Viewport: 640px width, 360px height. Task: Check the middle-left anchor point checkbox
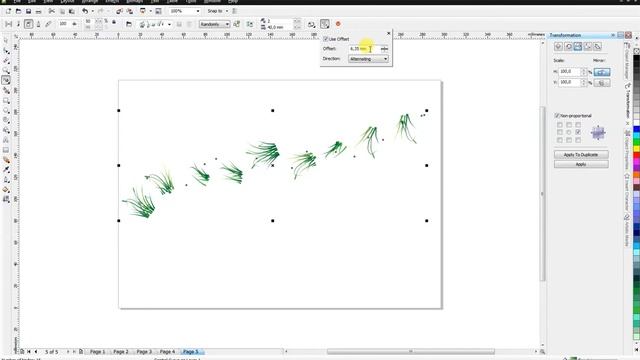pyautogui.click(x=560, y=132)
